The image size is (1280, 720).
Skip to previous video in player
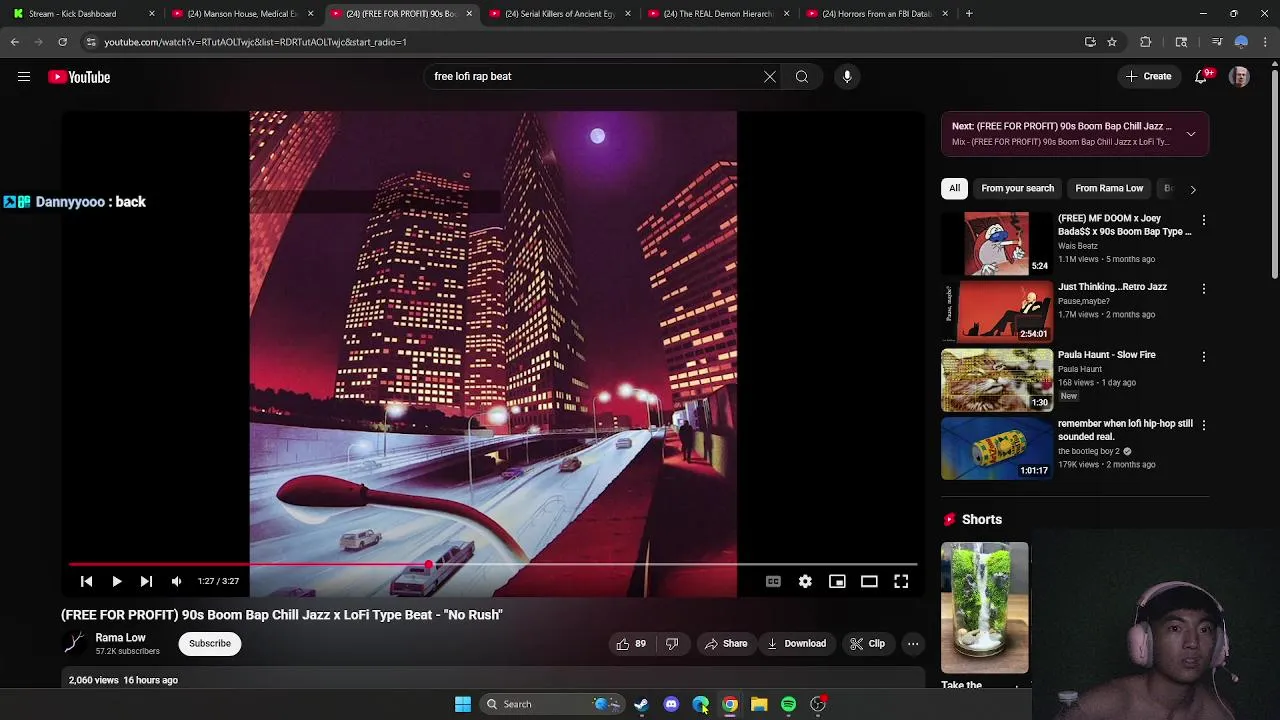click(x=87, y=581)
